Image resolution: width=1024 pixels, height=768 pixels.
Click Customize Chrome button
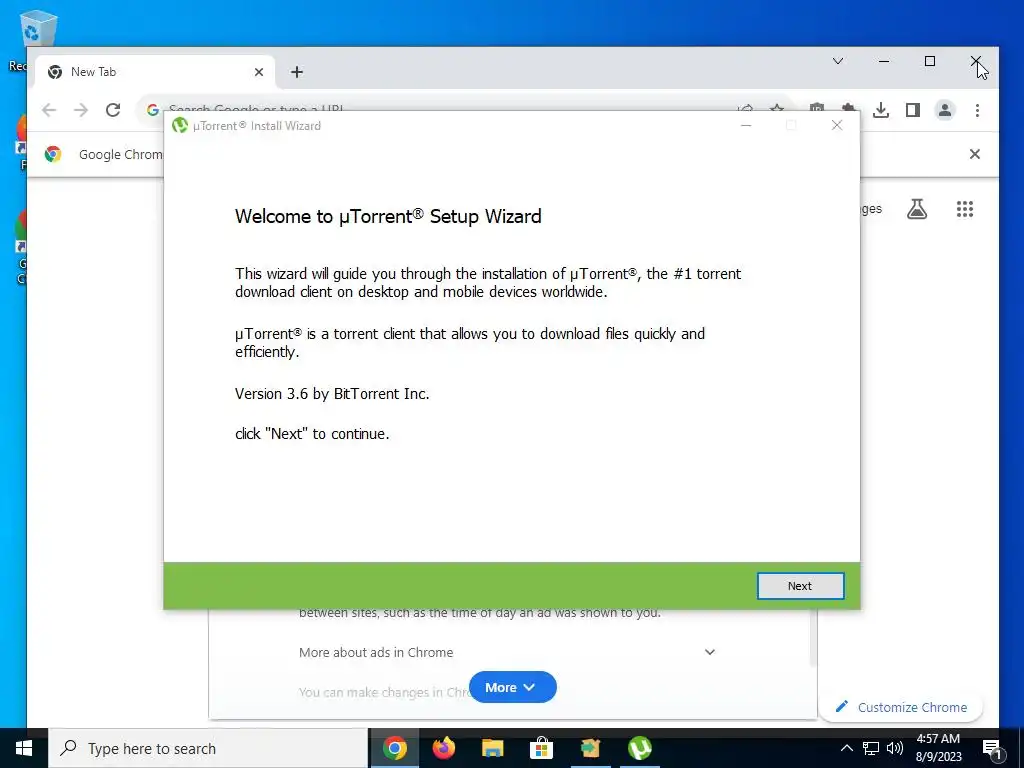coord(901,707)
